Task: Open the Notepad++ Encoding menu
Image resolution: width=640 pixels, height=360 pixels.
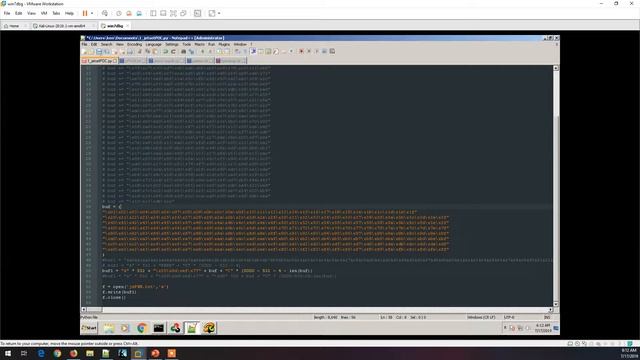Action: click(x=134, y=44)
